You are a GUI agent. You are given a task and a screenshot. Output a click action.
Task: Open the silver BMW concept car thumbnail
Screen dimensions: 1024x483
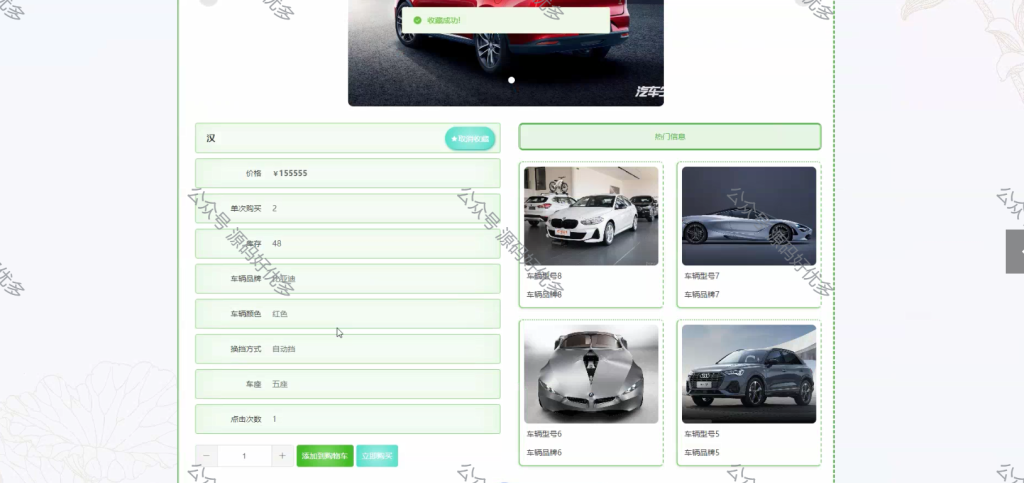[591, 374]
